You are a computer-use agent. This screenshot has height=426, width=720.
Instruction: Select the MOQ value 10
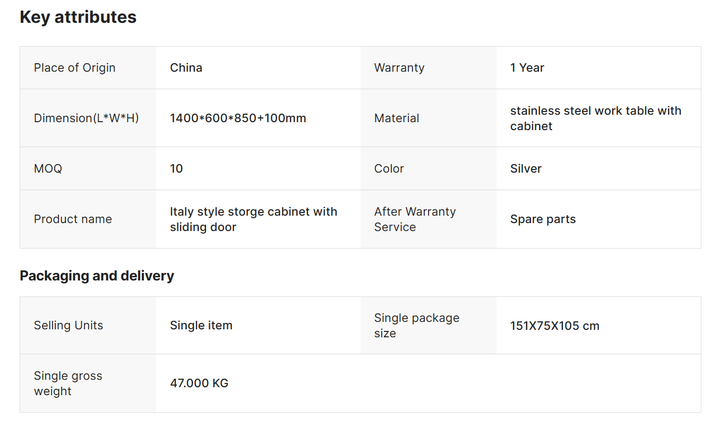point(176,169)
